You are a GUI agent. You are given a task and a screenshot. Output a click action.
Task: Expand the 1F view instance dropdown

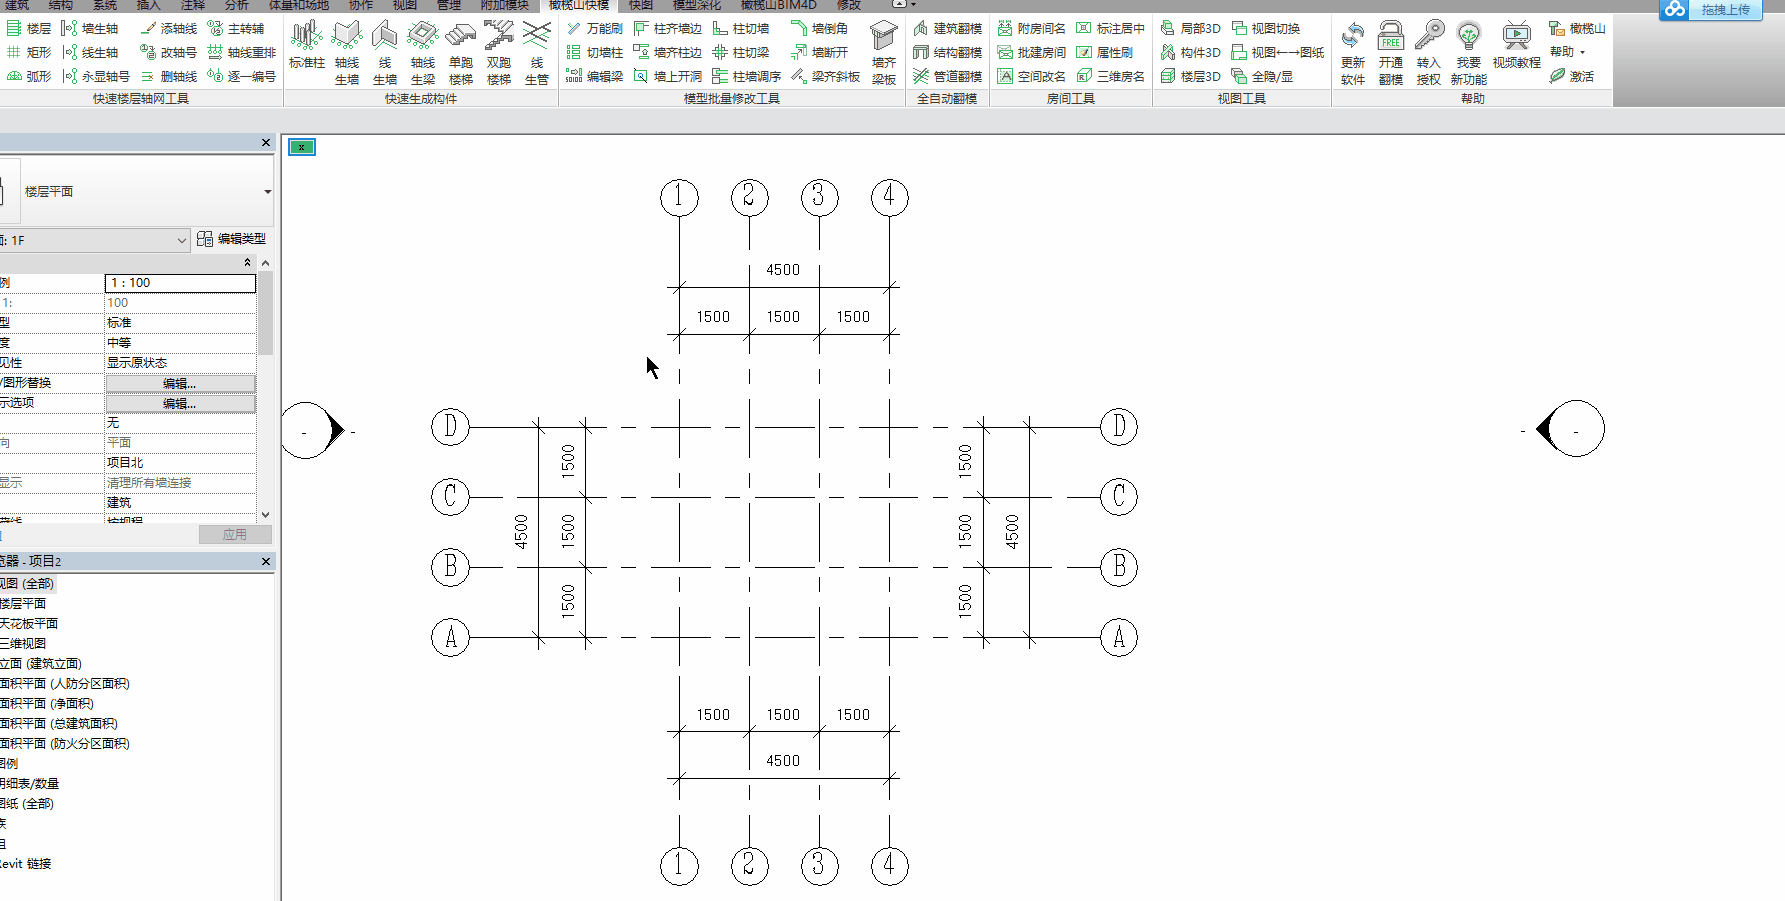coord(181,240)
